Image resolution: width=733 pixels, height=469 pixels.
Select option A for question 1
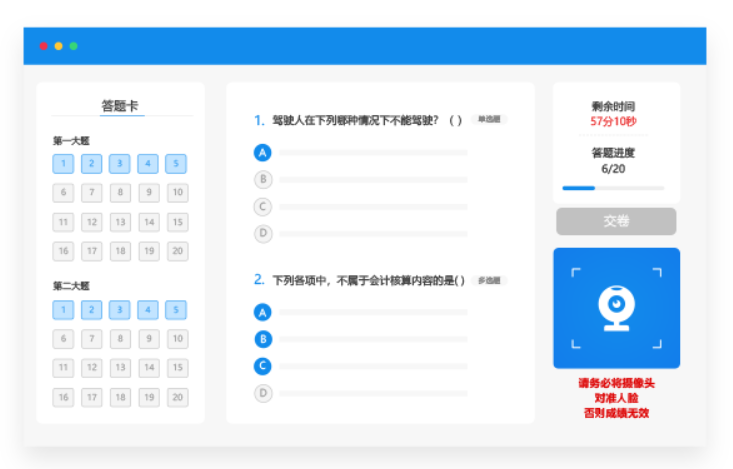point(263,153)
